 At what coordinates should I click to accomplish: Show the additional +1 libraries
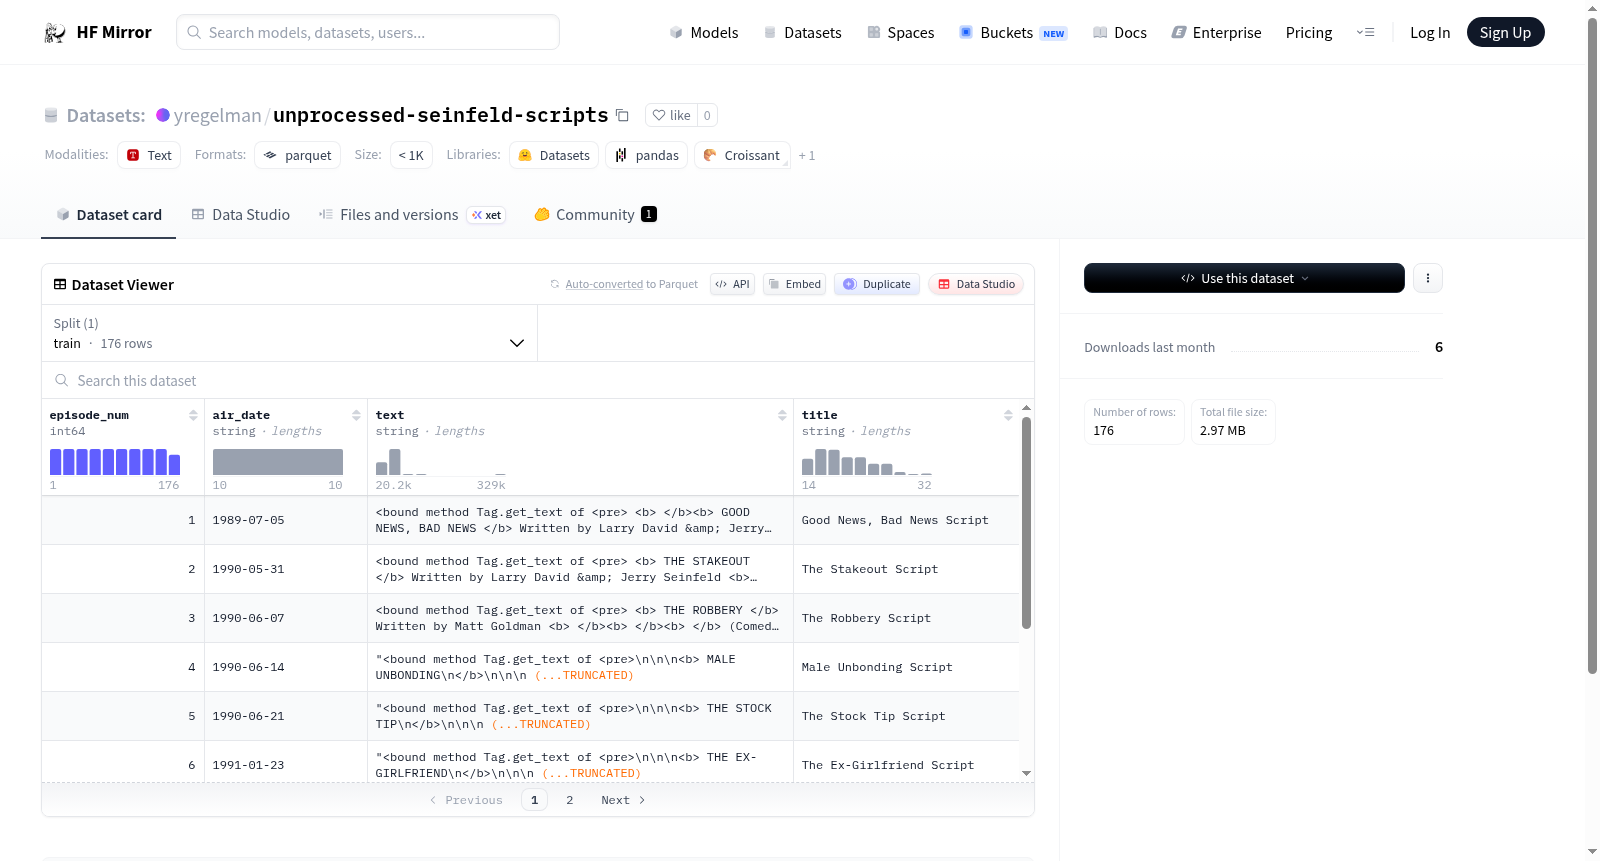pos(807,155)
